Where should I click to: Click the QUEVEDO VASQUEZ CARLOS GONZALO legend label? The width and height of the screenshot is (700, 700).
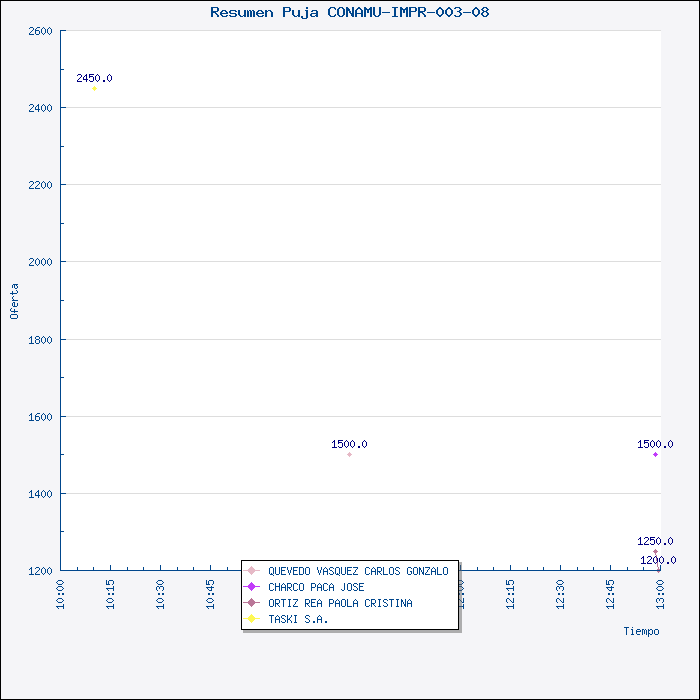point(358,571)
